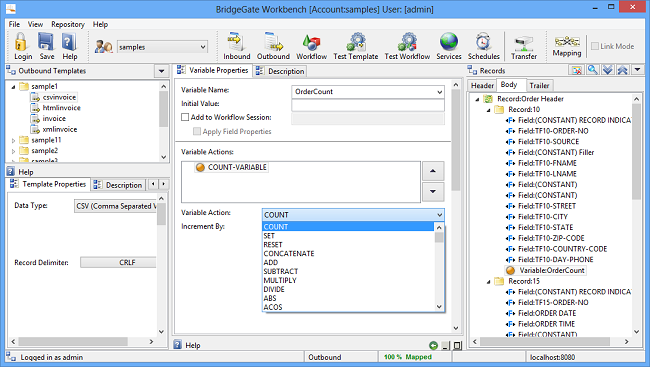Image resolution: width=650 pixels, height=367 pixels.
Task: Switch to the Header tab in Records
Action: click(482, 85)
